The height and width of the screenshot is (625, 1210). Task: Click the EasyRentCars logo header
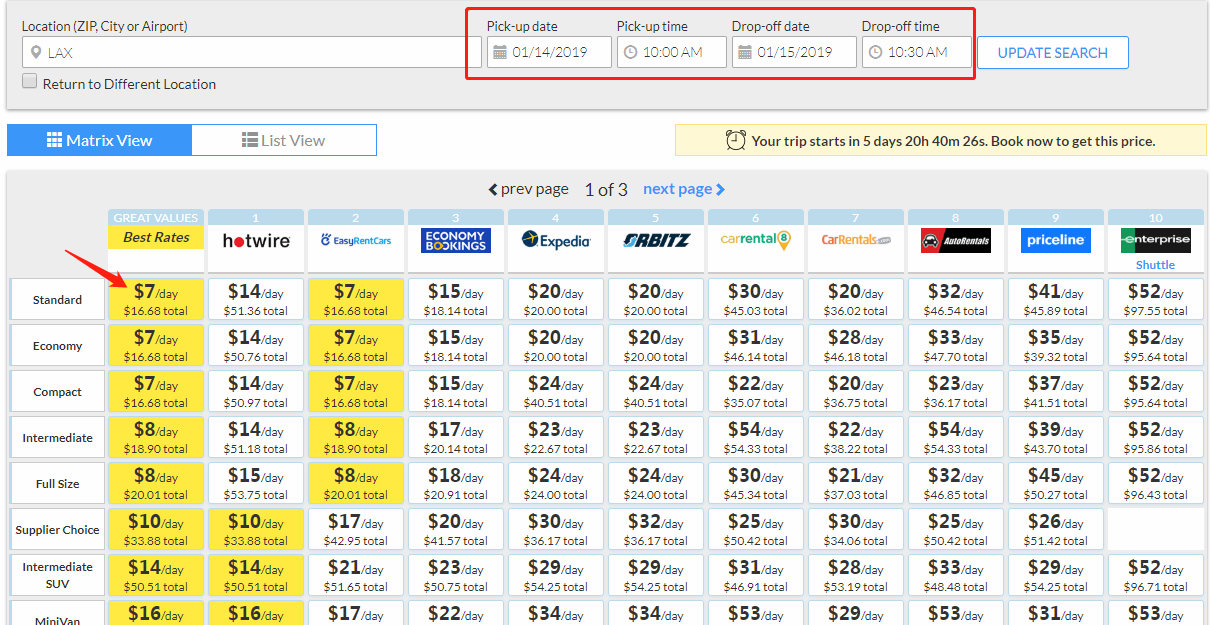point(356,241)
